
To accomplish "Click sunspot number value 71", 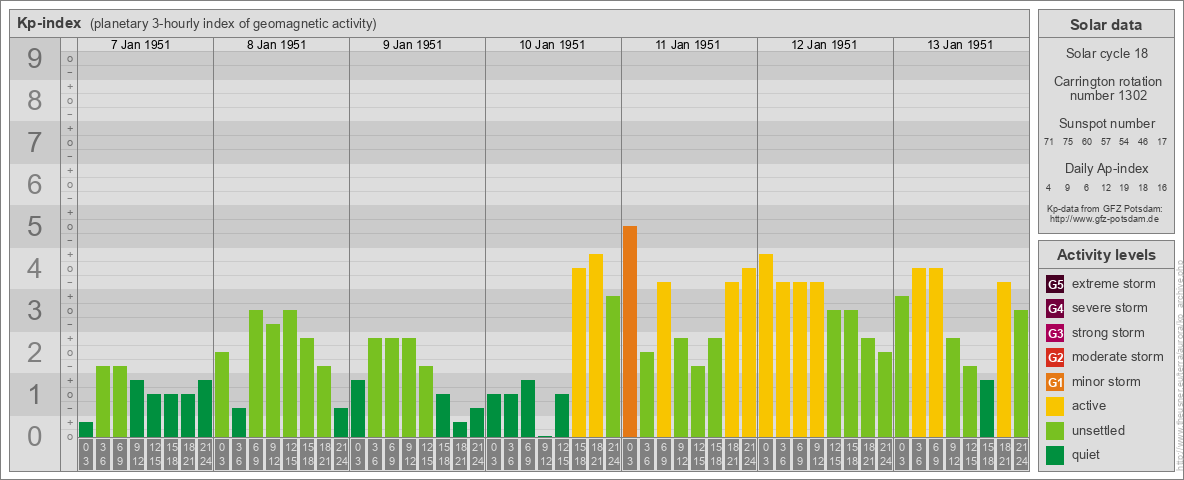I will click(x=1049, y=142).
